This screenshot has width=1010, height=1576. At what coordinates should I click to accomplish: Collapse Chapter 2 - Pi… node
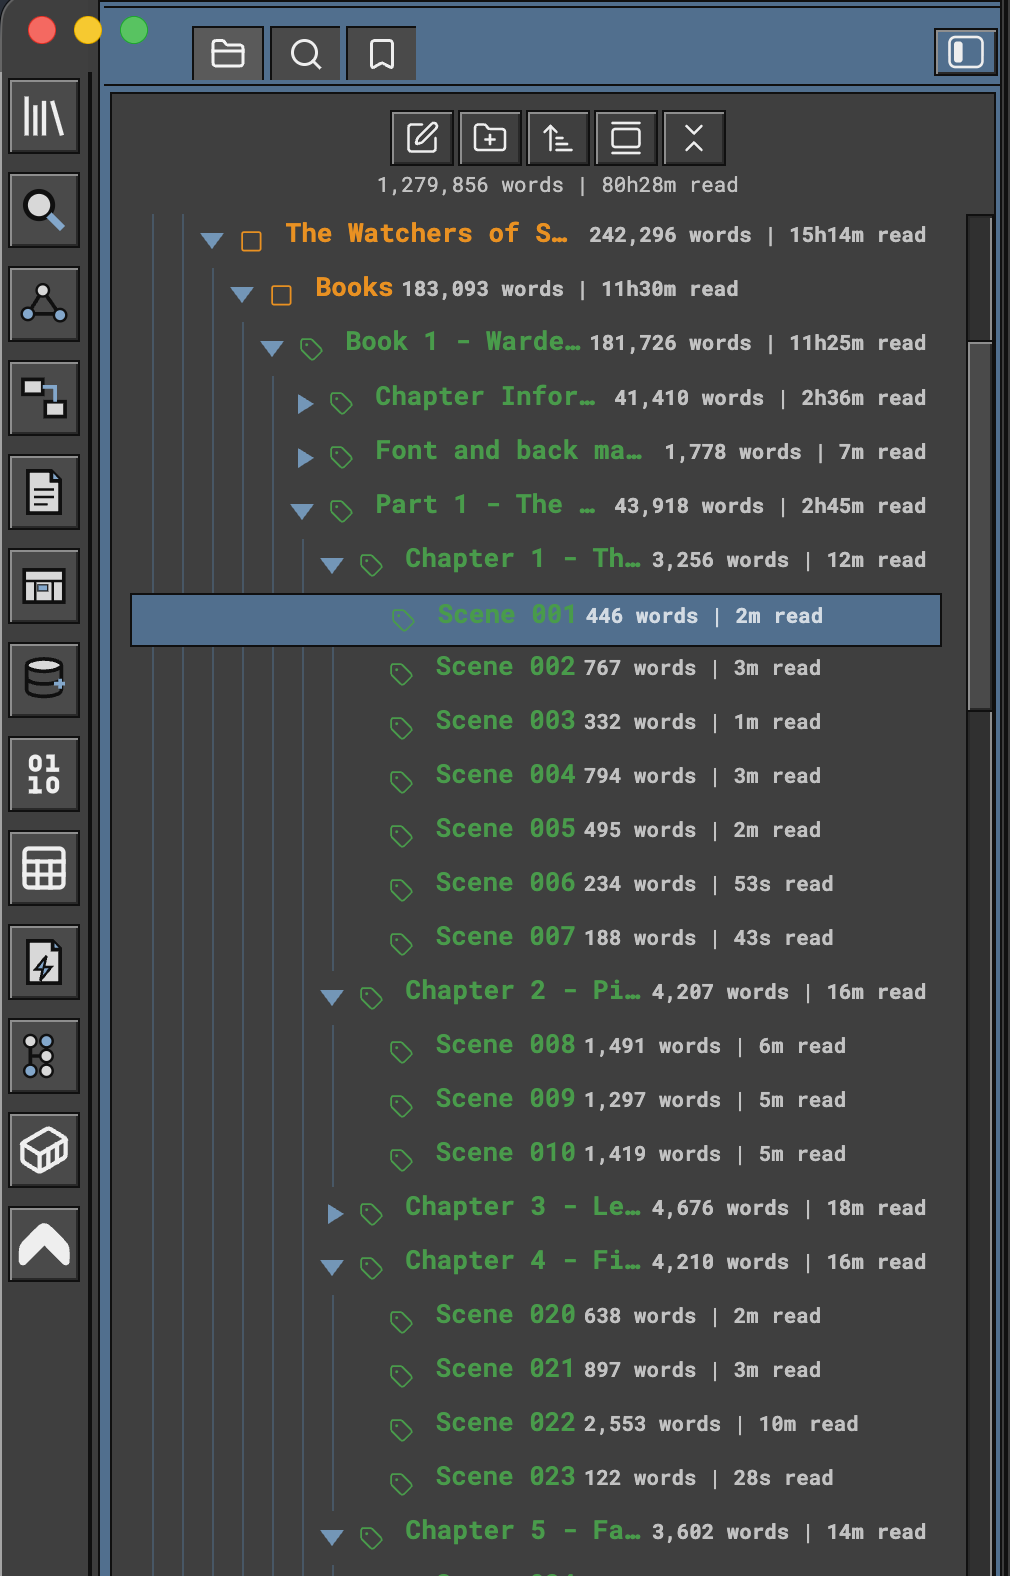coord(332,997)
